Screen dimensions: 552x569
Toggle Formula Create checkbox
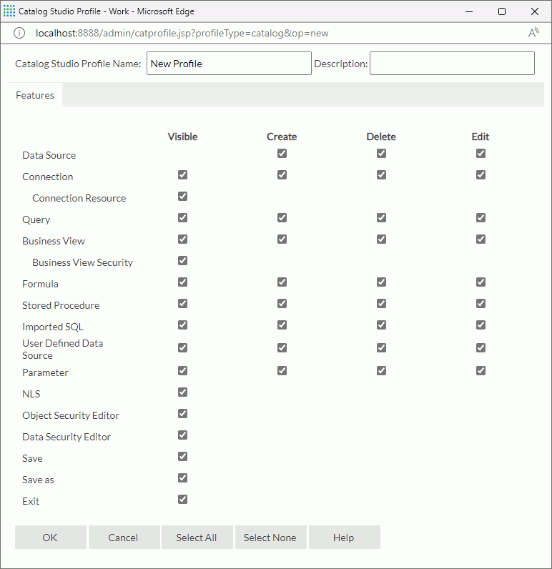coord(282,282)
